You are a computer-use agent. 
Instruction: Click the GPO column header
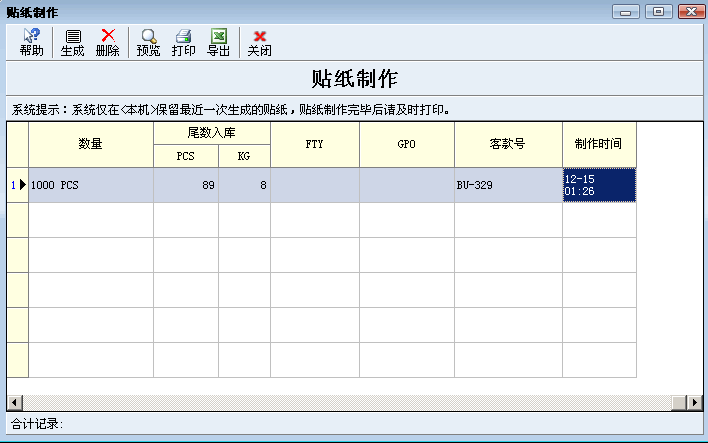tap(407, 145)
